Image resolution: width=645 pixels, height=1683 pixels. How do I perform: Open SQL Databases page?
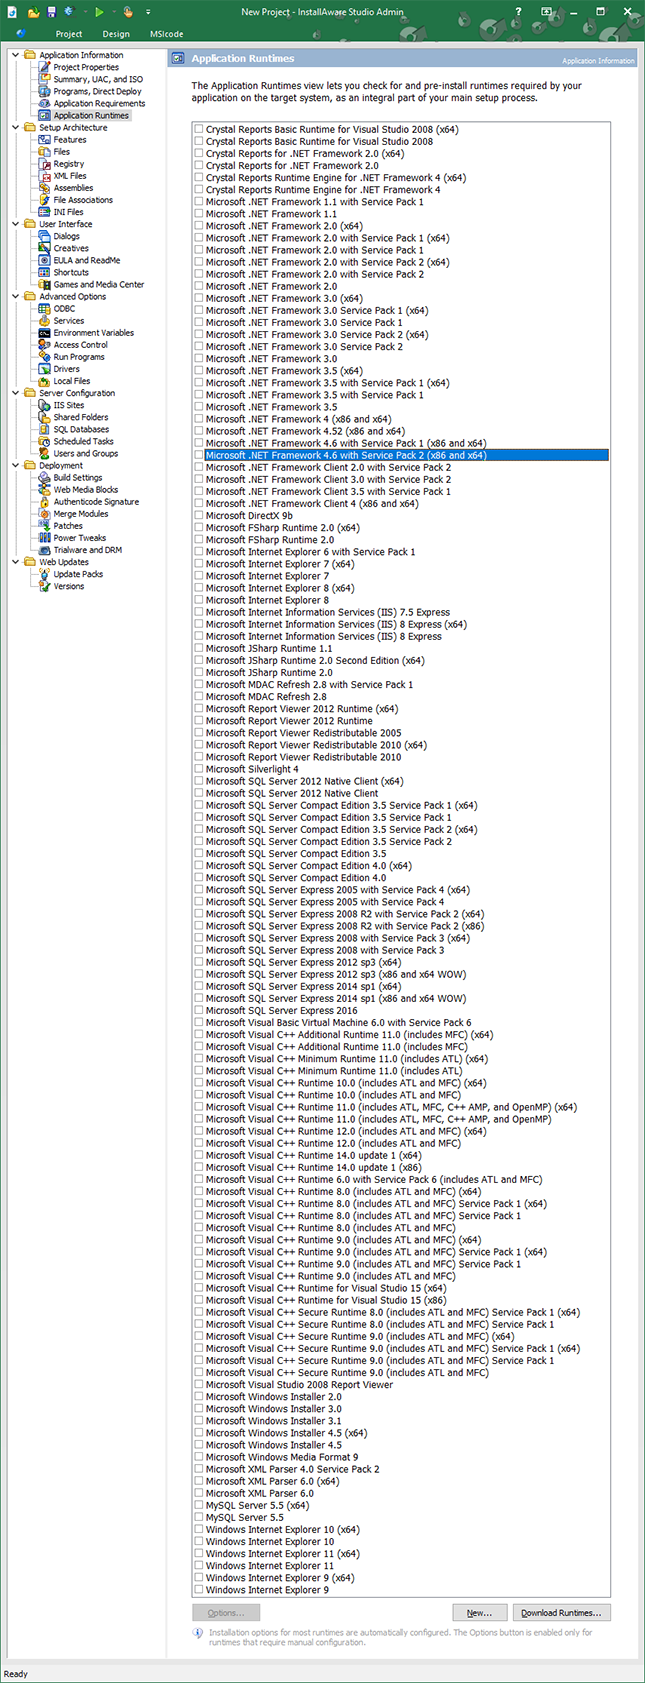pyautogui.click(x=82, y=429)
